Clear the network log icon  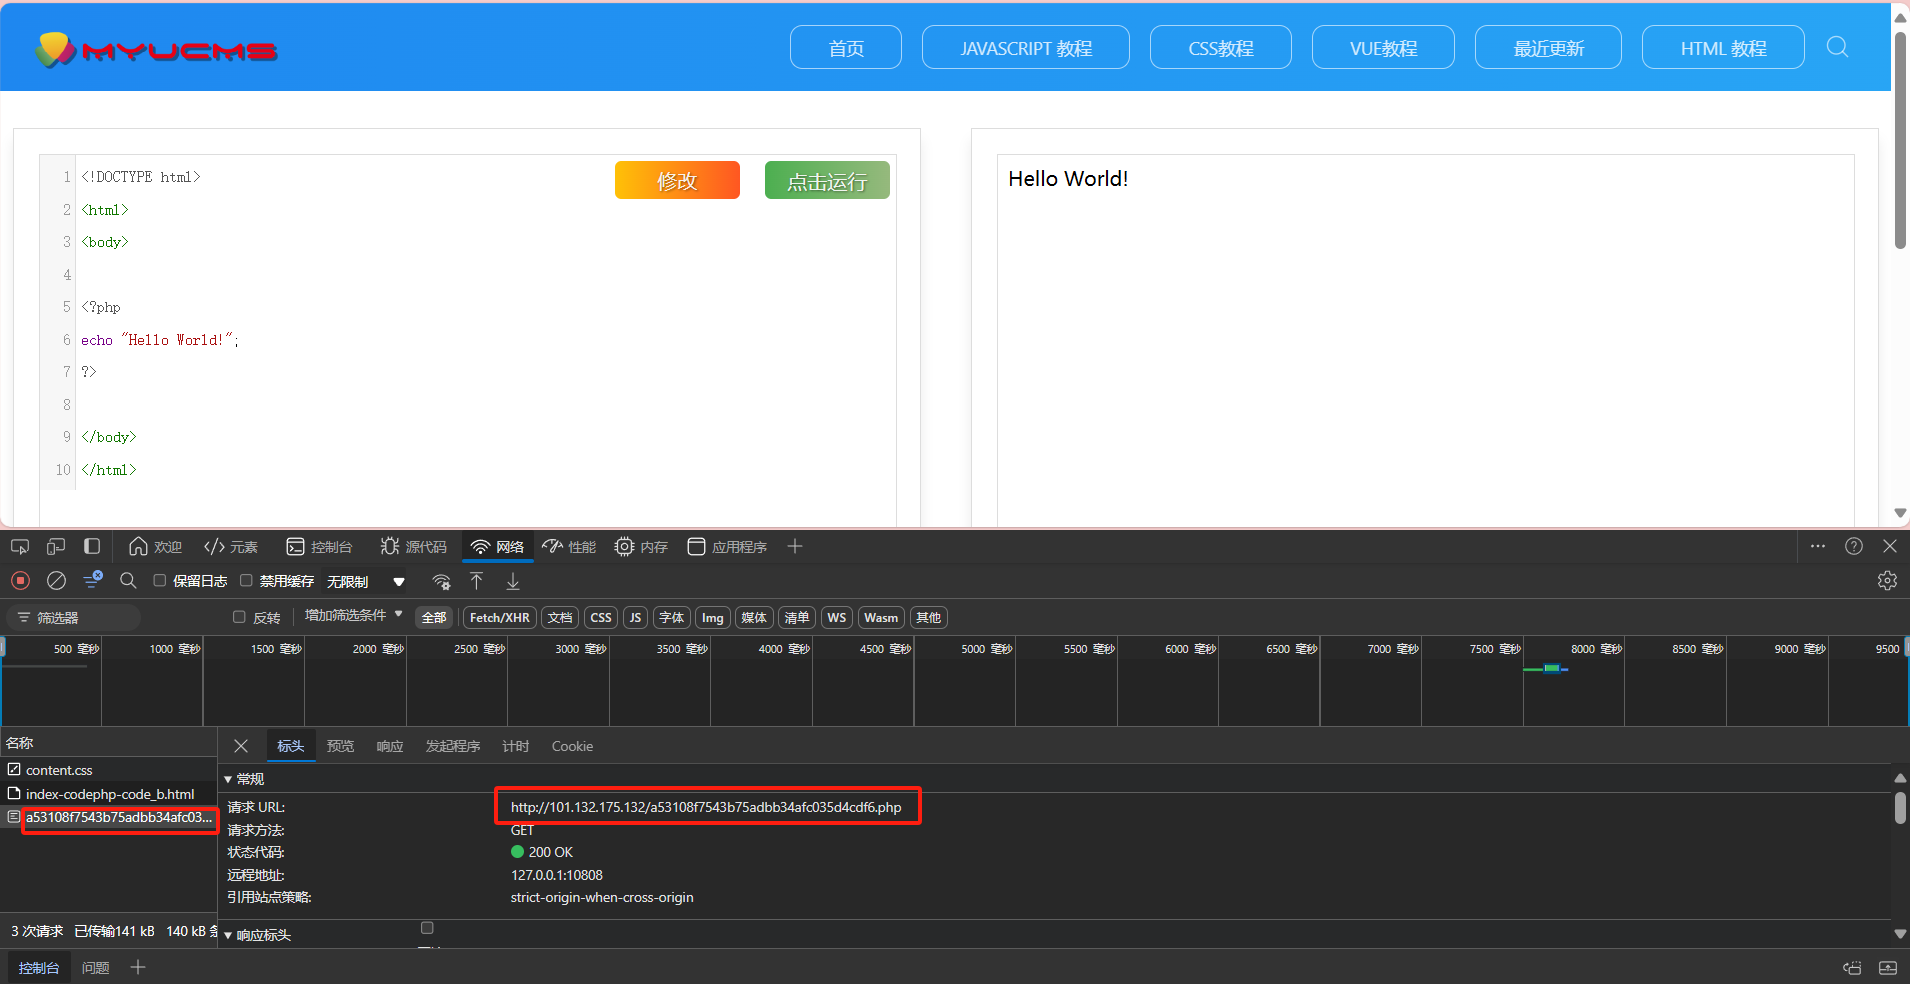pos(57,580)
